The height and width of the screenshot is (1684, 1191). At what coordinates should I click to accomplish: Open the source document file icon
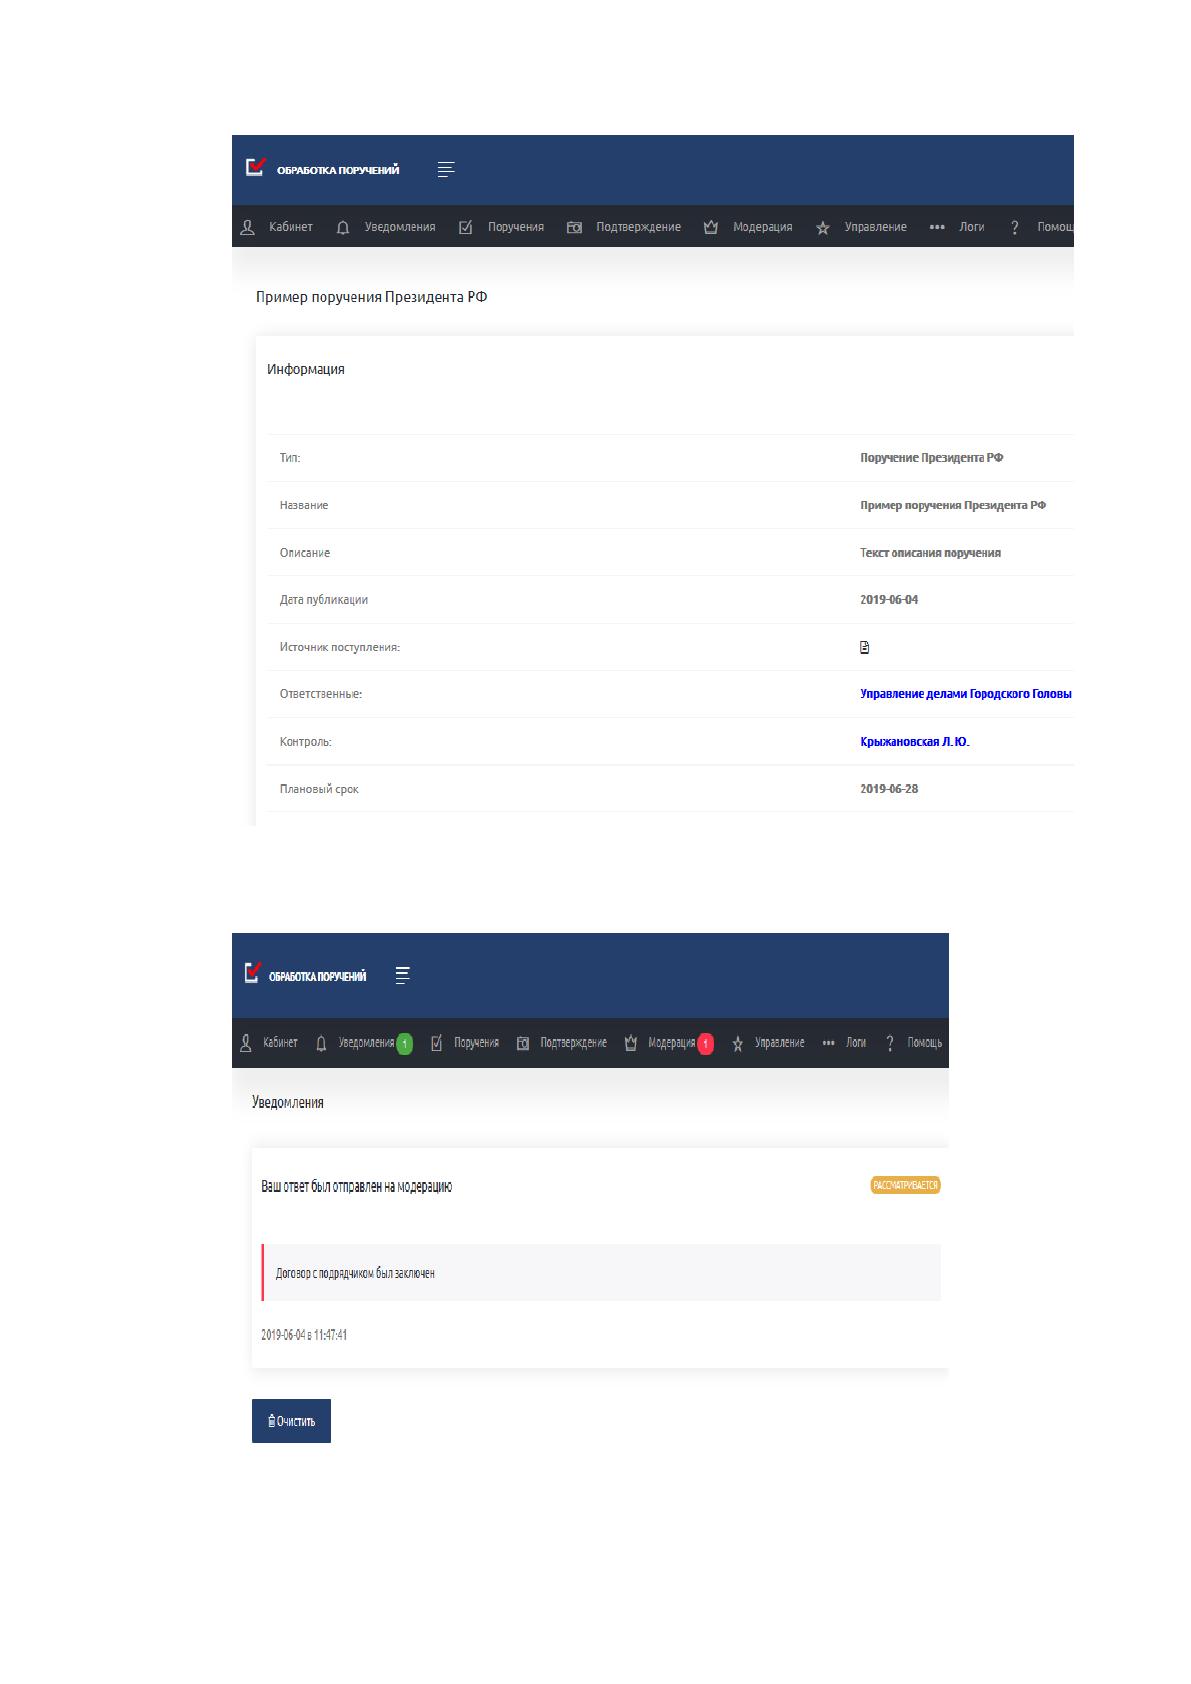tap(865, 647)
